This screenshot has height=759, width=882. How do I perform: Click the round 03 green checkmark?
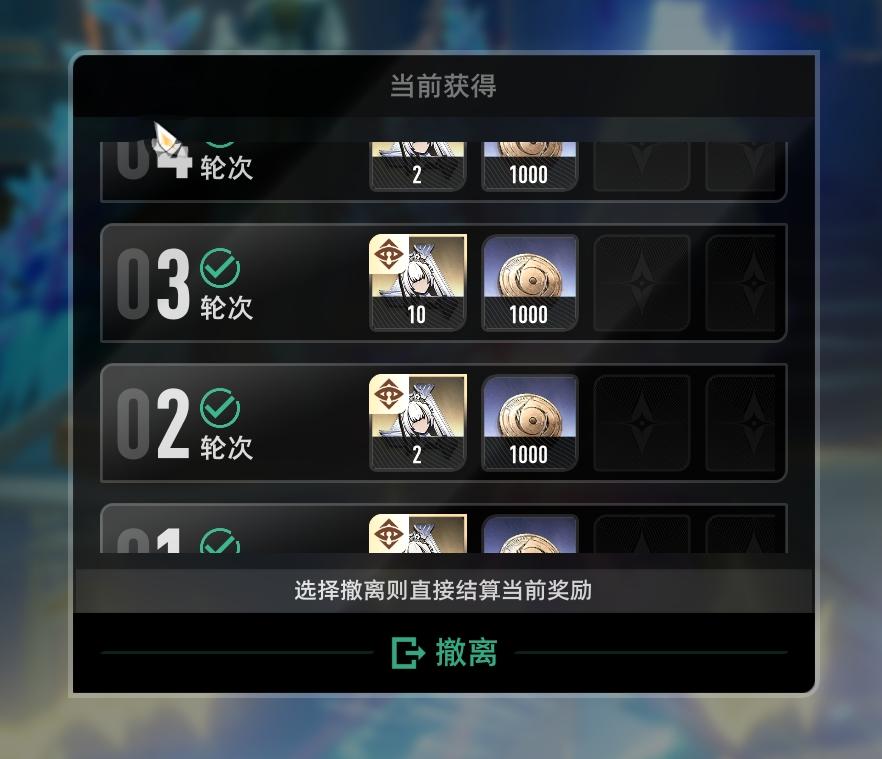(x=220, y=268)
